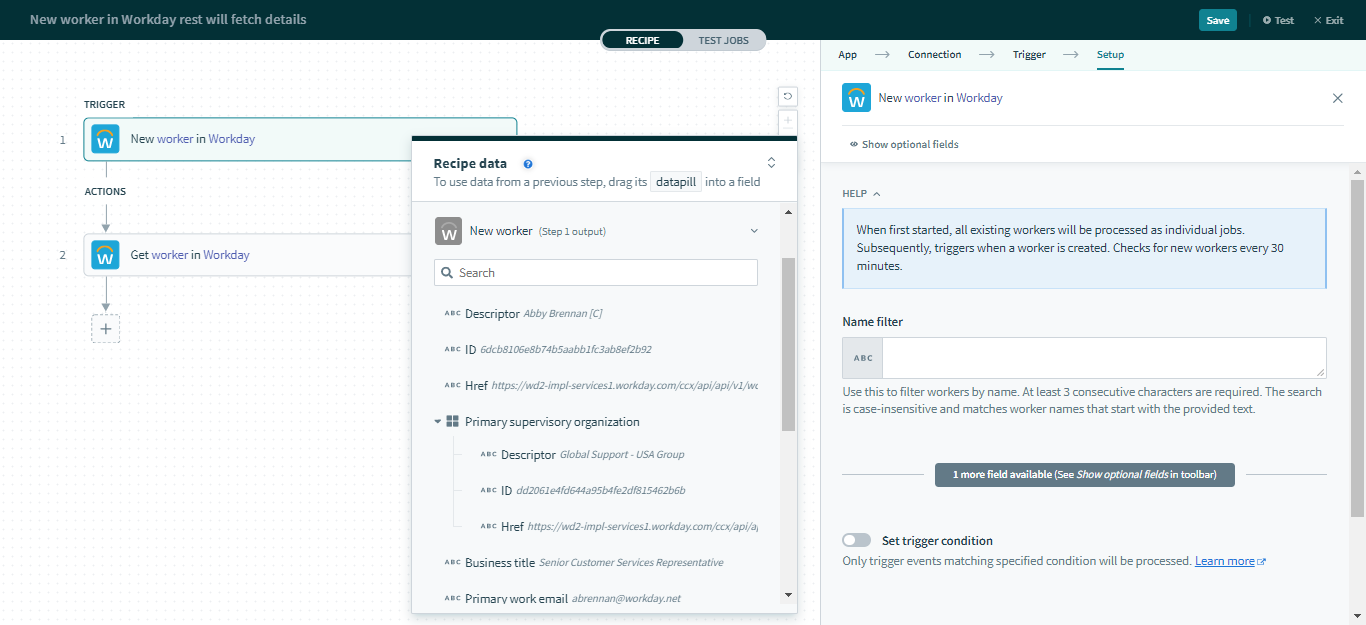Image resolution: width=1366 pixels, height=625 pixels.
Task: Collapse Primary supervisory organization tree node
Action: pos(438,422)
